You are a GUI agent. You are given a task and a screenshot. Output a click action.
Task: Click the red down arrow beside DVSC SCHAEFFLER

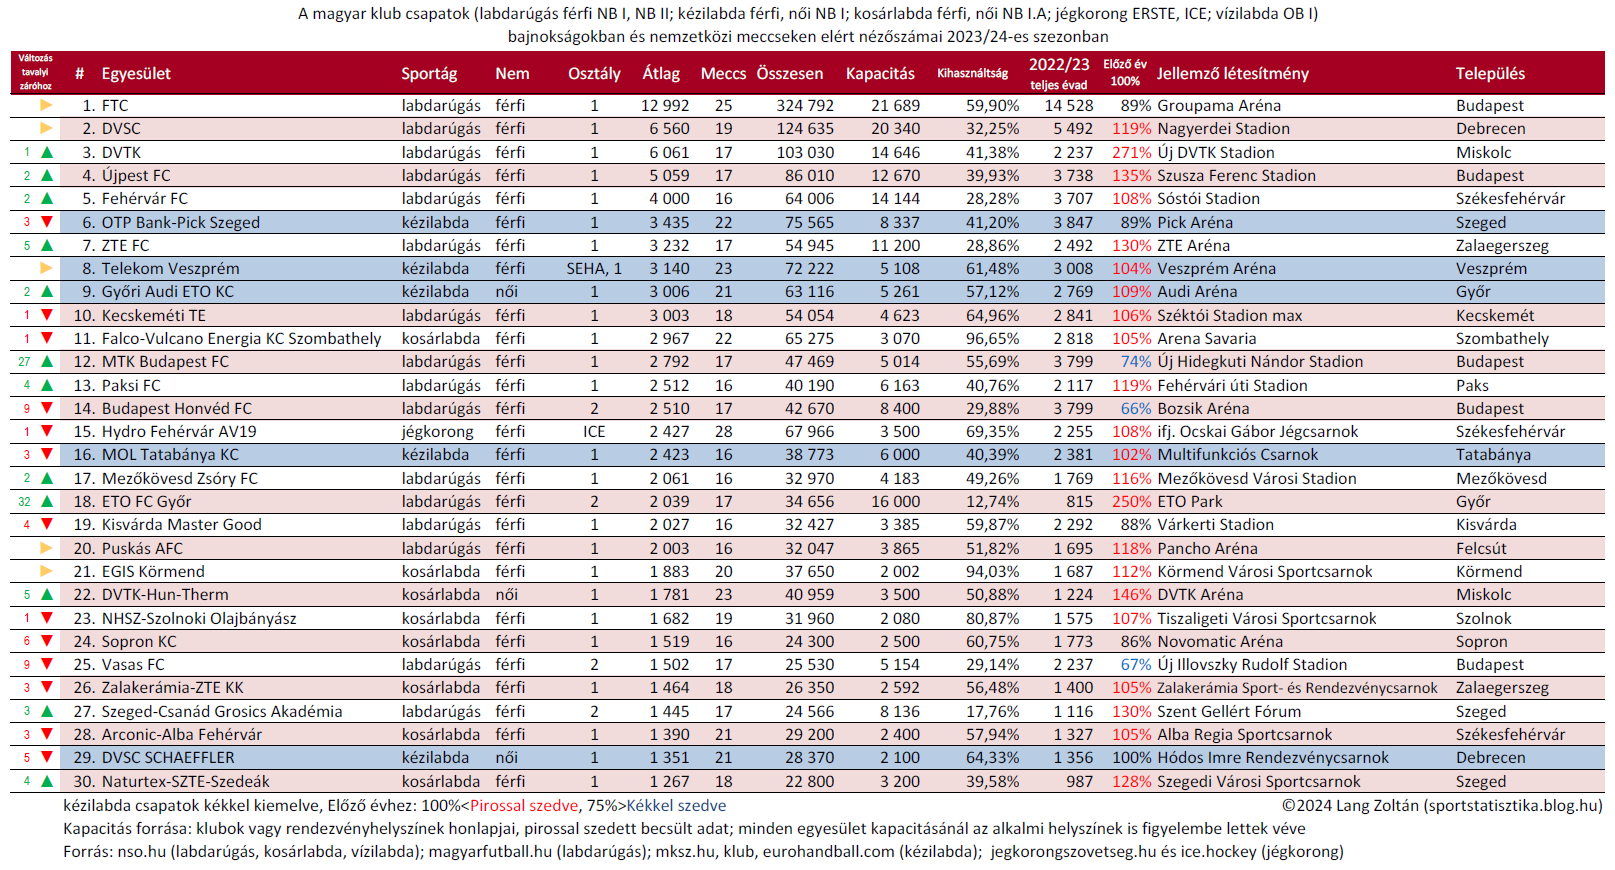[46, 757]
